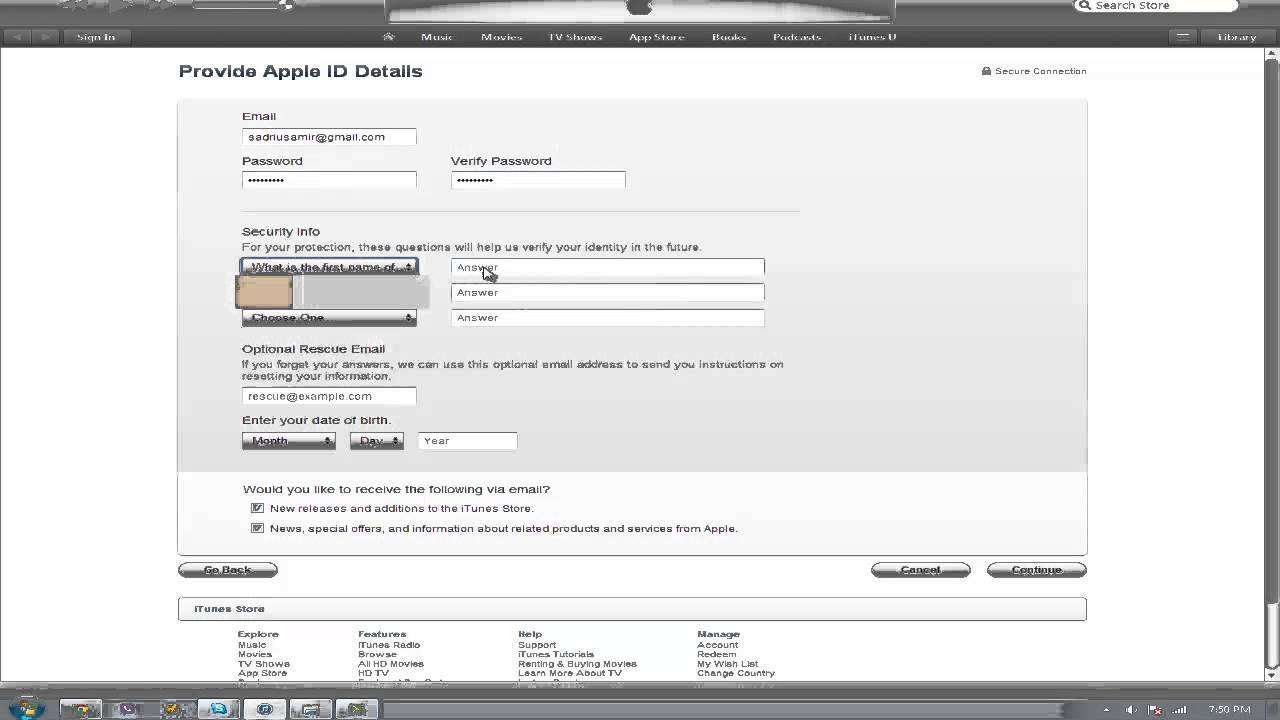Screen dimensions: 1280x720
Task: Click the first security Answer field
Action: point(607,267)
